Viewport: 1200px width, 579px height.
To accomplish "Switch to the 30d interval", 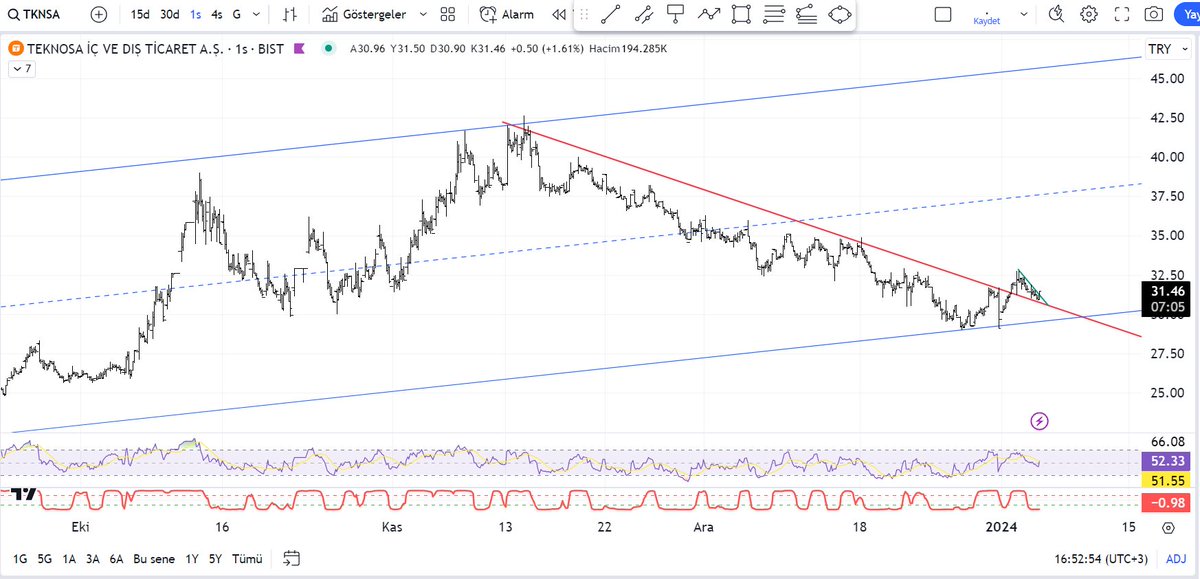I will point(170,15).
